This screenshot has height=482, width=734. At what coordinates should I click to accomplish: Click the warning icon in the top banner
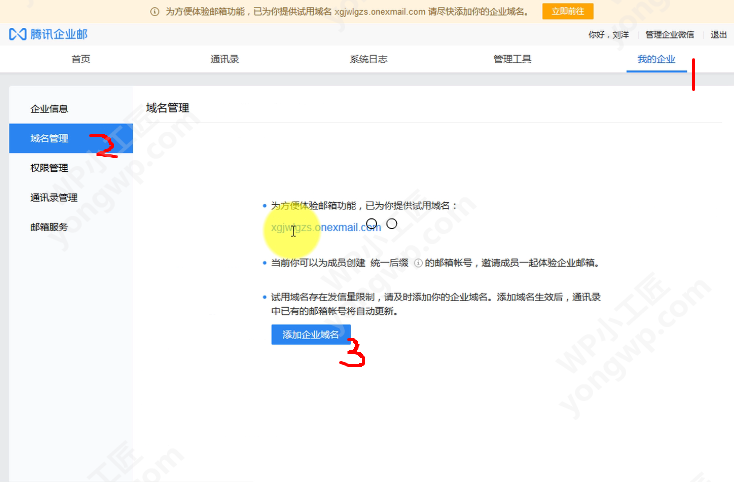coord(155,12)
